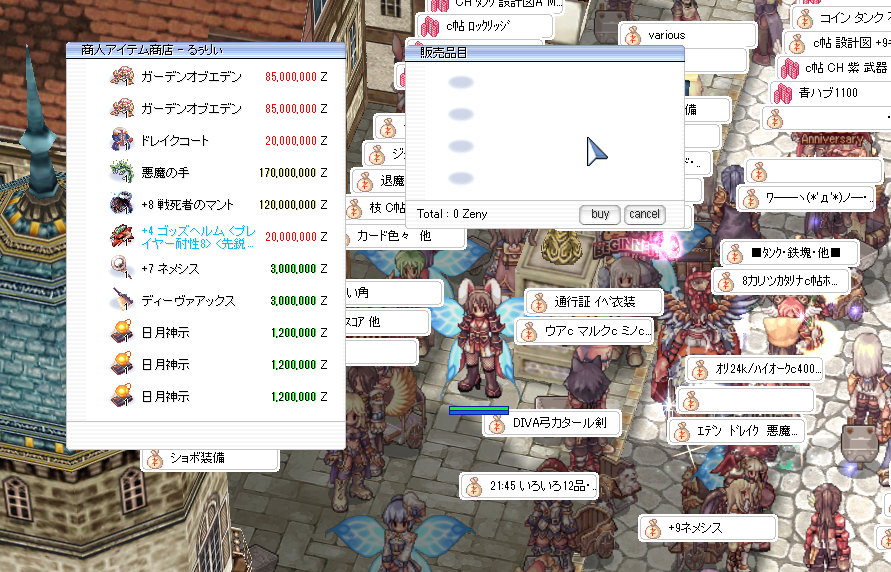Click the 商人アイテム商店 window title bar
The height and width of the screenshot is (572, 891).
[205, 48]
